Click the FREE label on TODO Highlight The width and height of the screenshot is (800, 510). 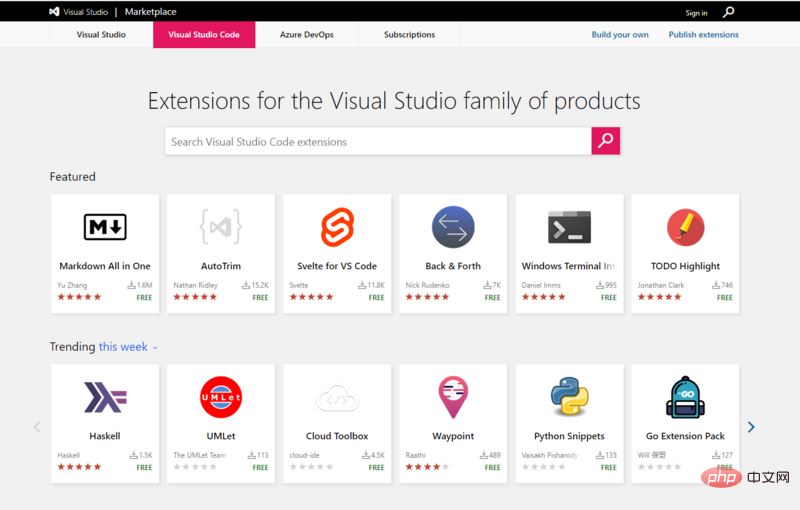pos(724,297)
